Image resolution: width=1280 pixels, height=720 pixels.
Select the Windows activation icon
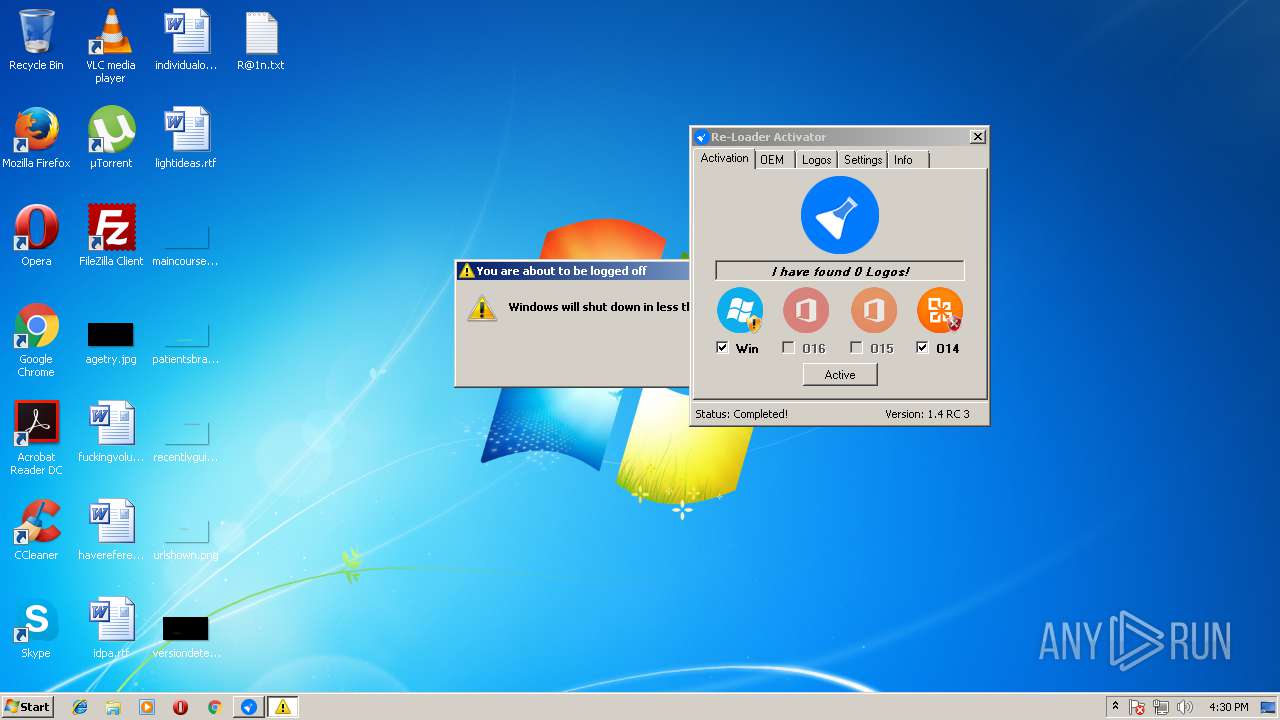[x=740, y=311]
